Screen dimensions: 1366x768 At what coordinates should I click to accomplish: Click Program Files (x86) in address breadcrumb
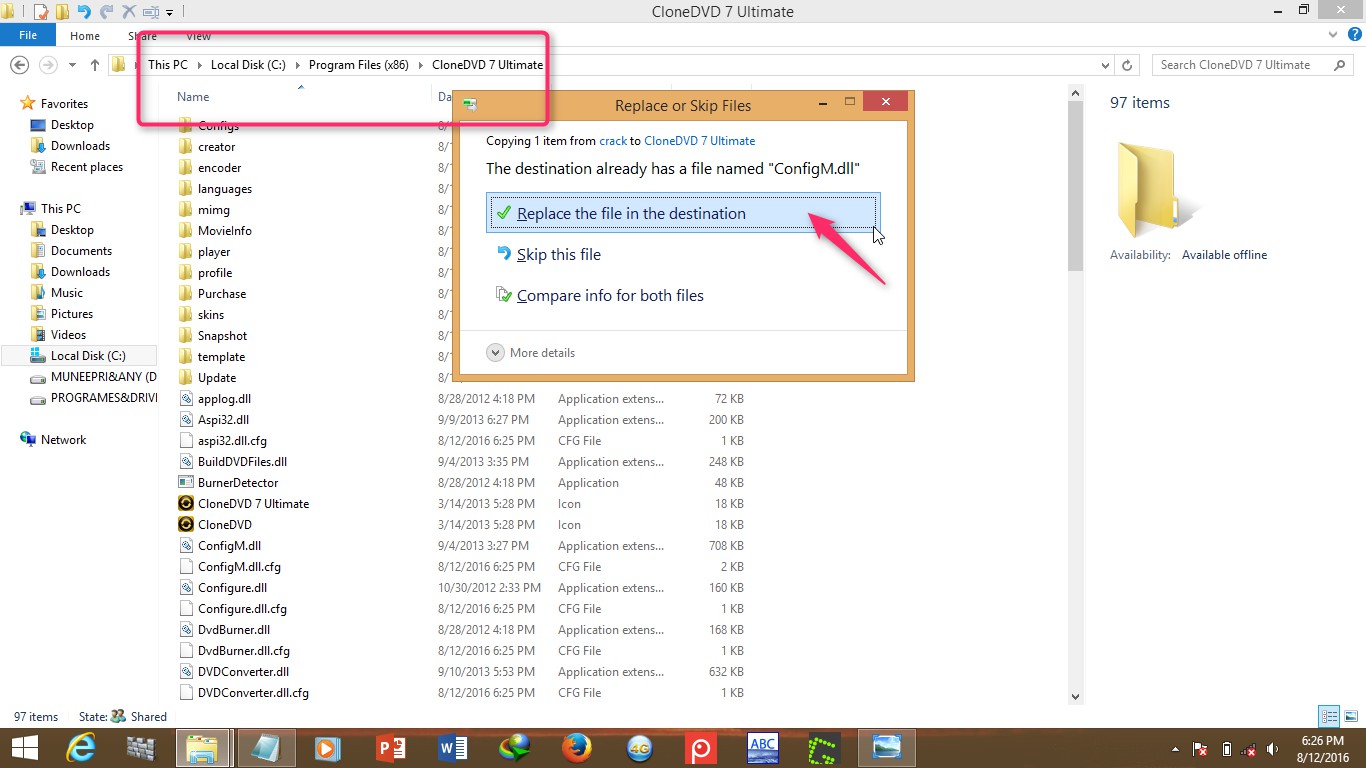[x=358, y=65]
